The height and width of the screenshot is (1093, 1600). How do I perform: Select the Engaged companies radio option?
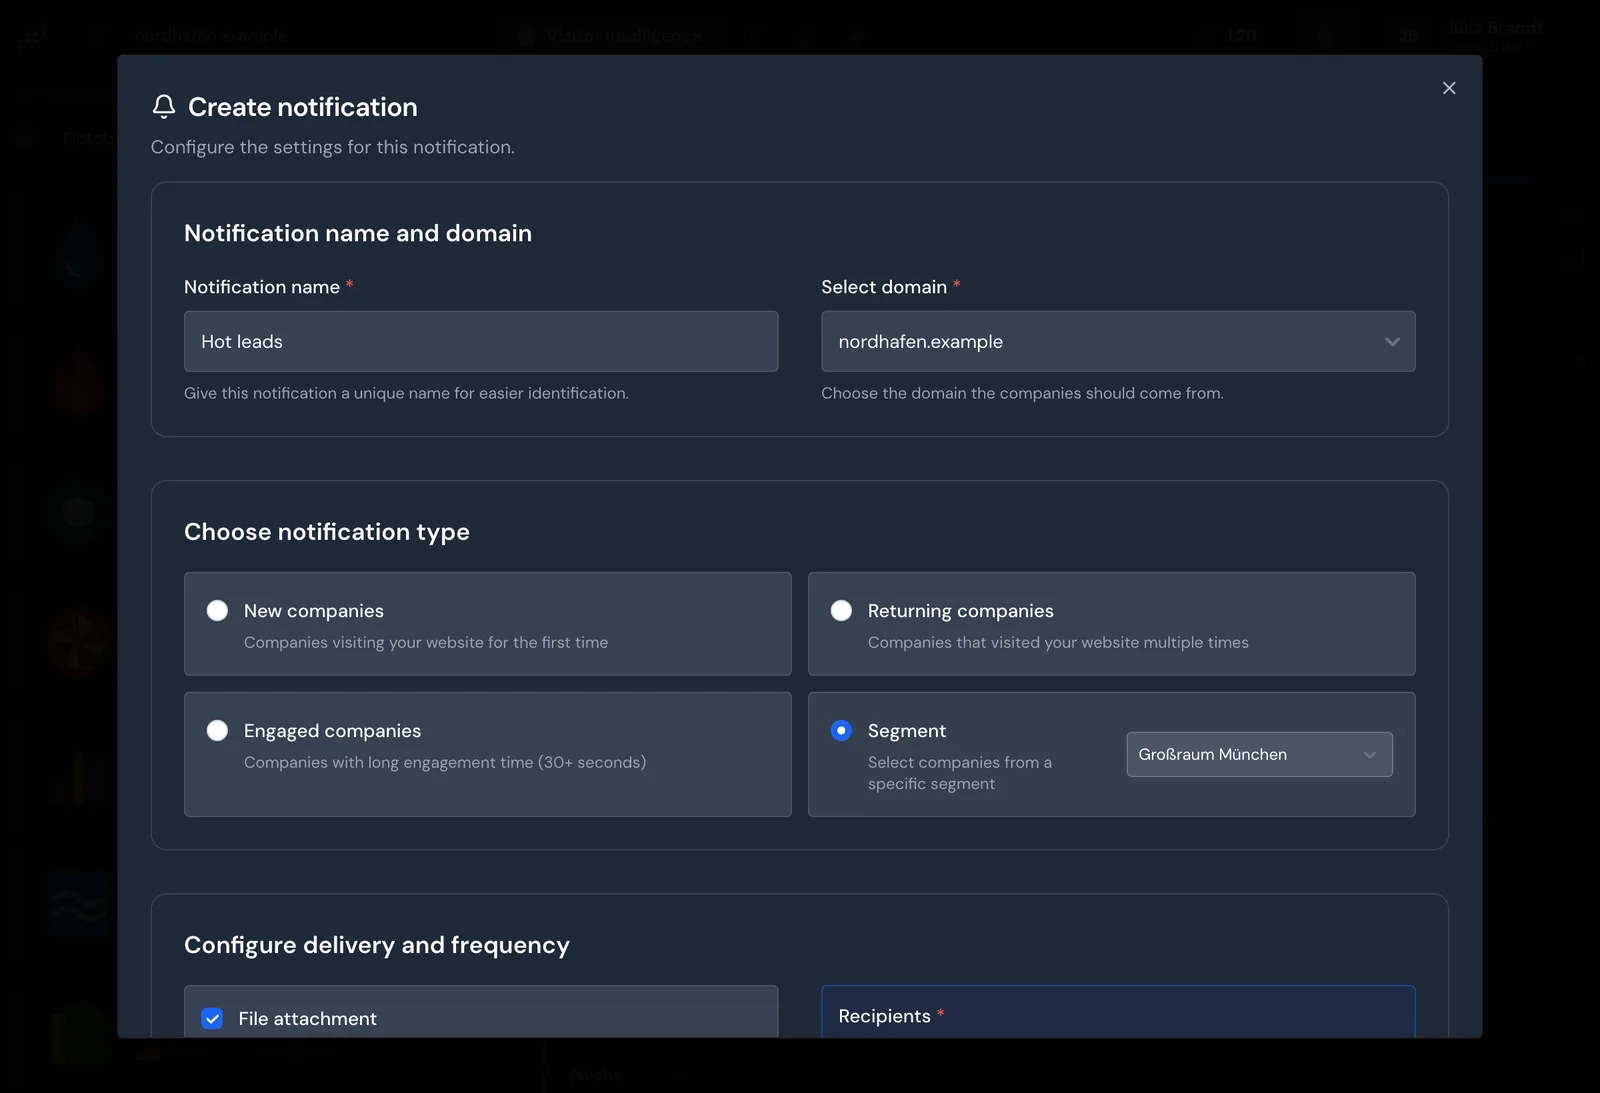217,730
